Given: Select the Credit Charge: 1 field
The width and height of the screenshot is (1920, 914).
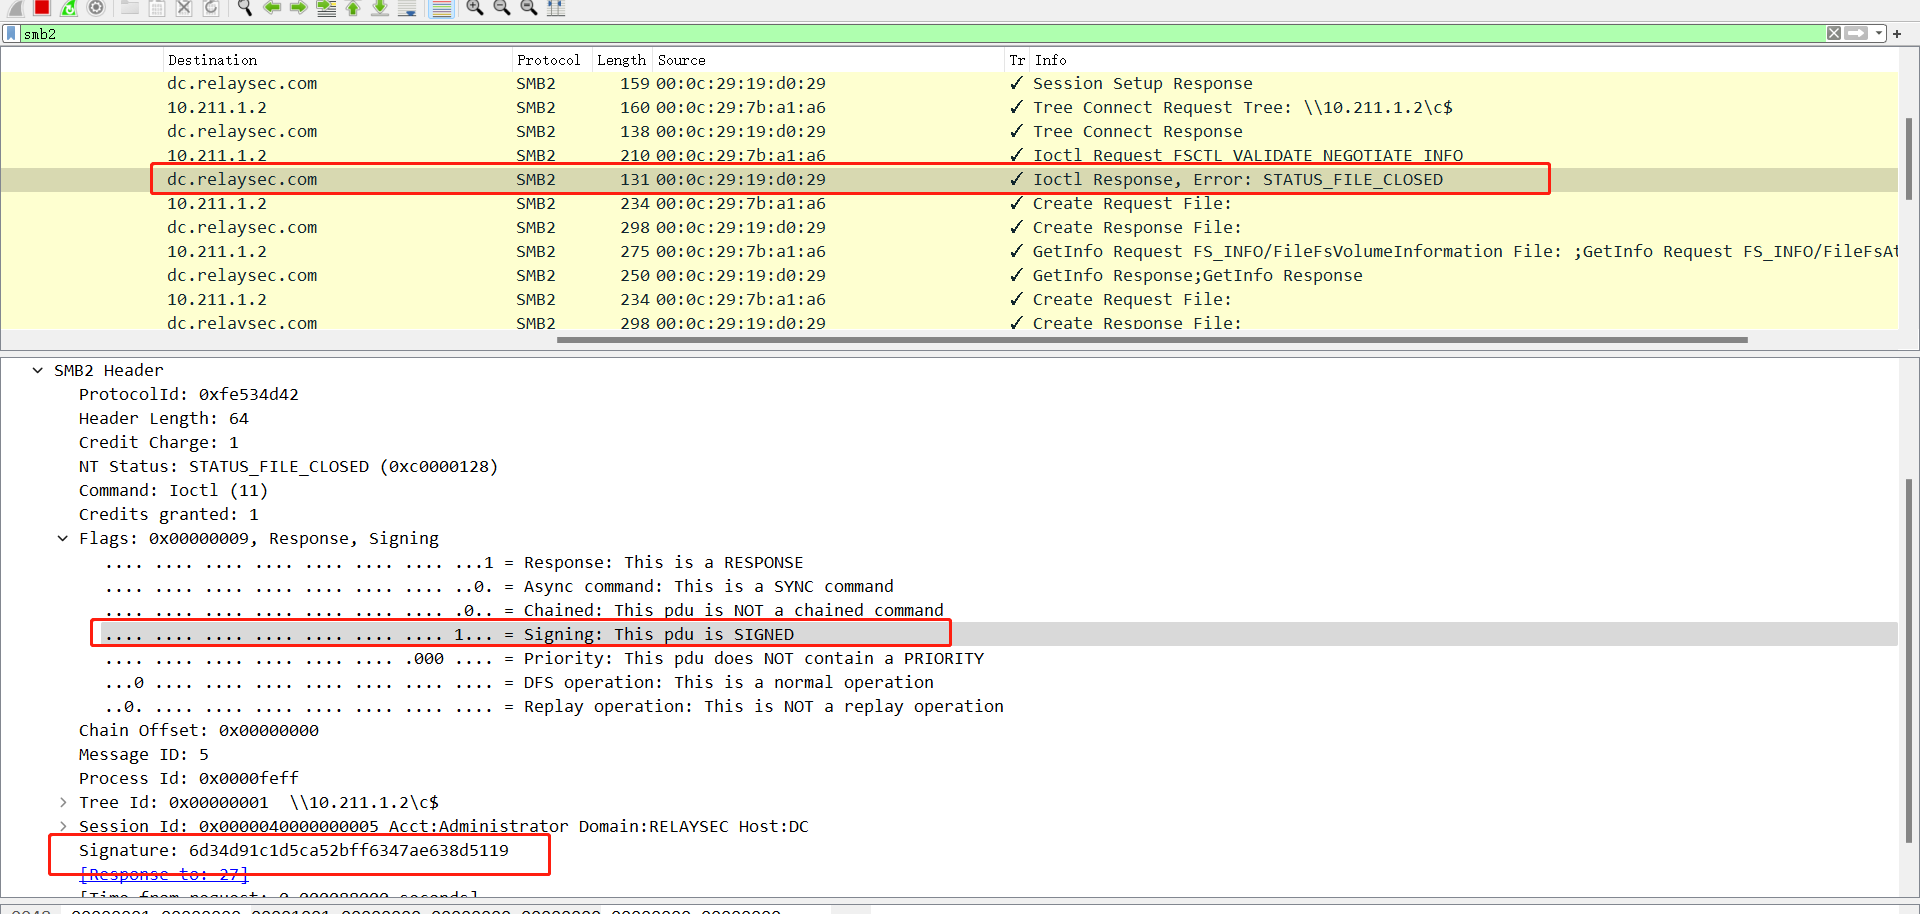Looking at the screenshot, I should tap(159, 442).
